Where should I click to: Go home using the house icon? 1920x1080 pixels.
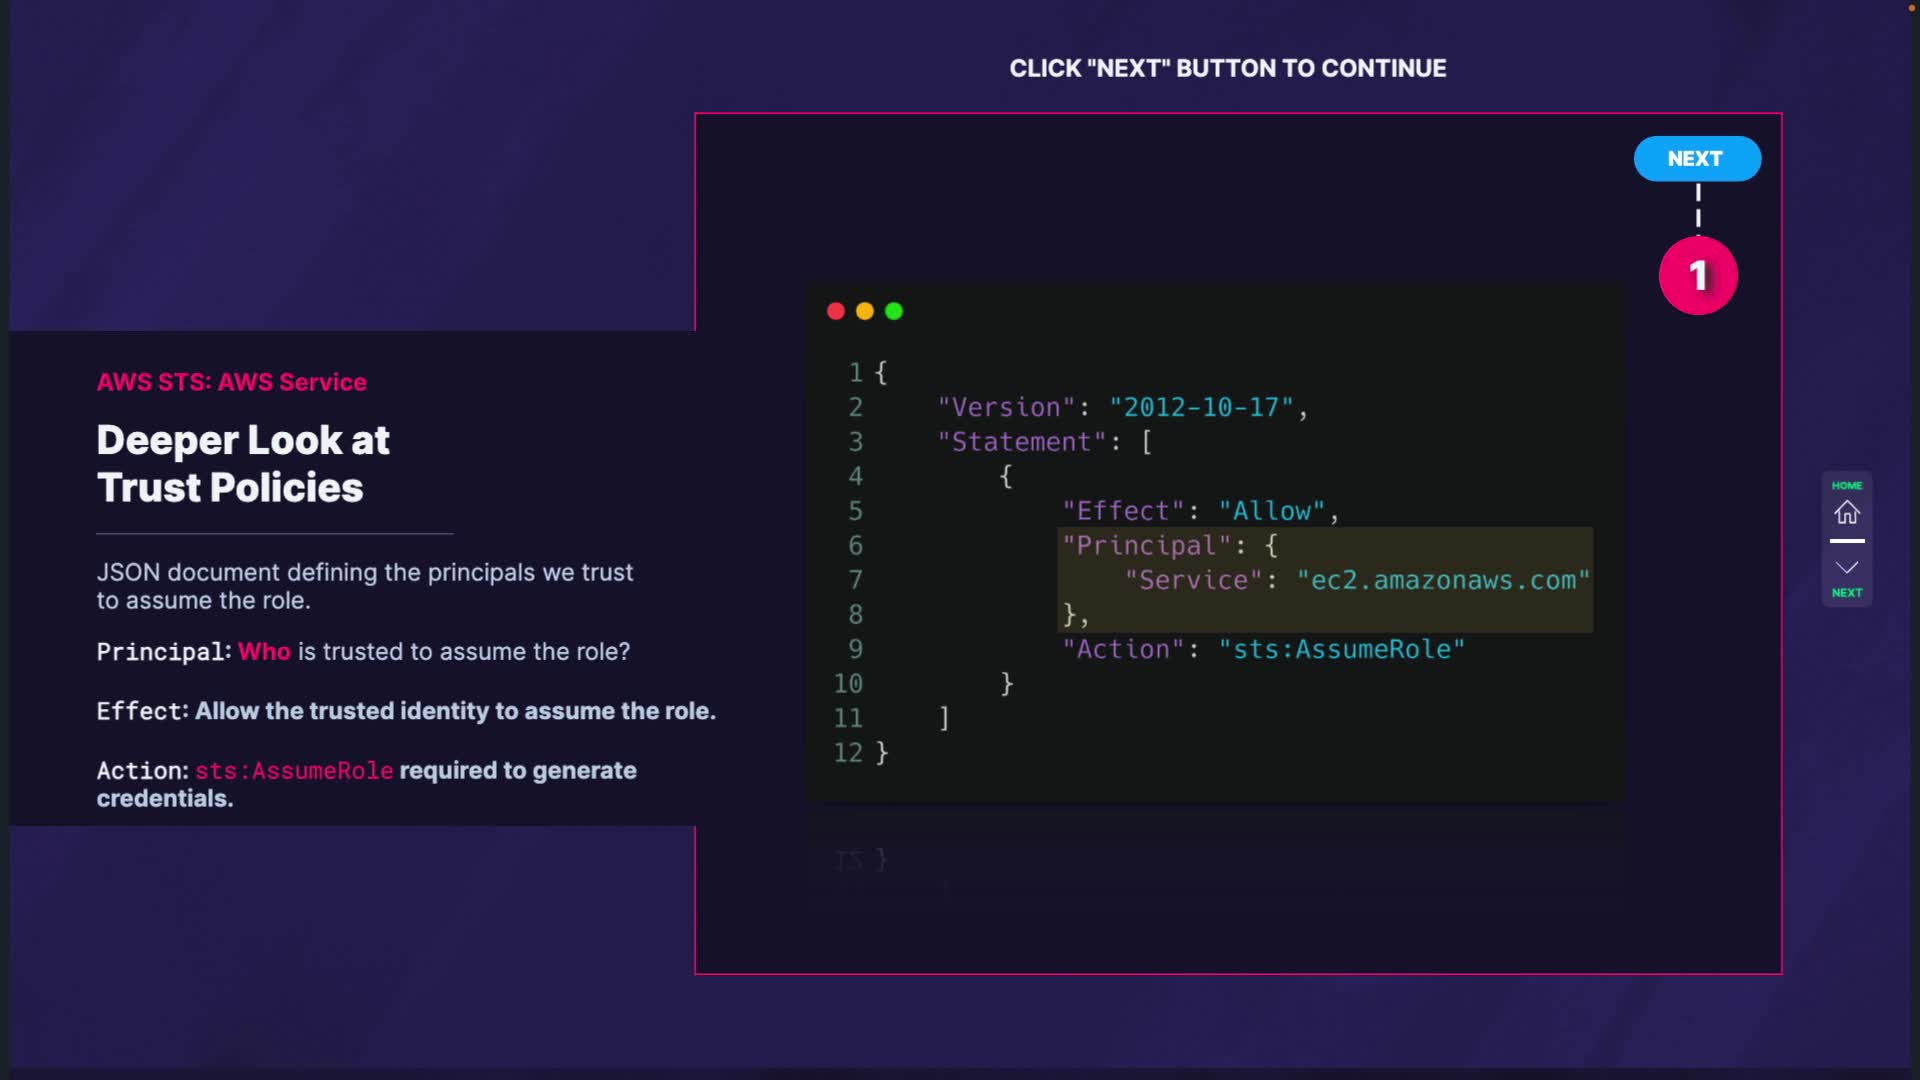(x=1846, y=513)
